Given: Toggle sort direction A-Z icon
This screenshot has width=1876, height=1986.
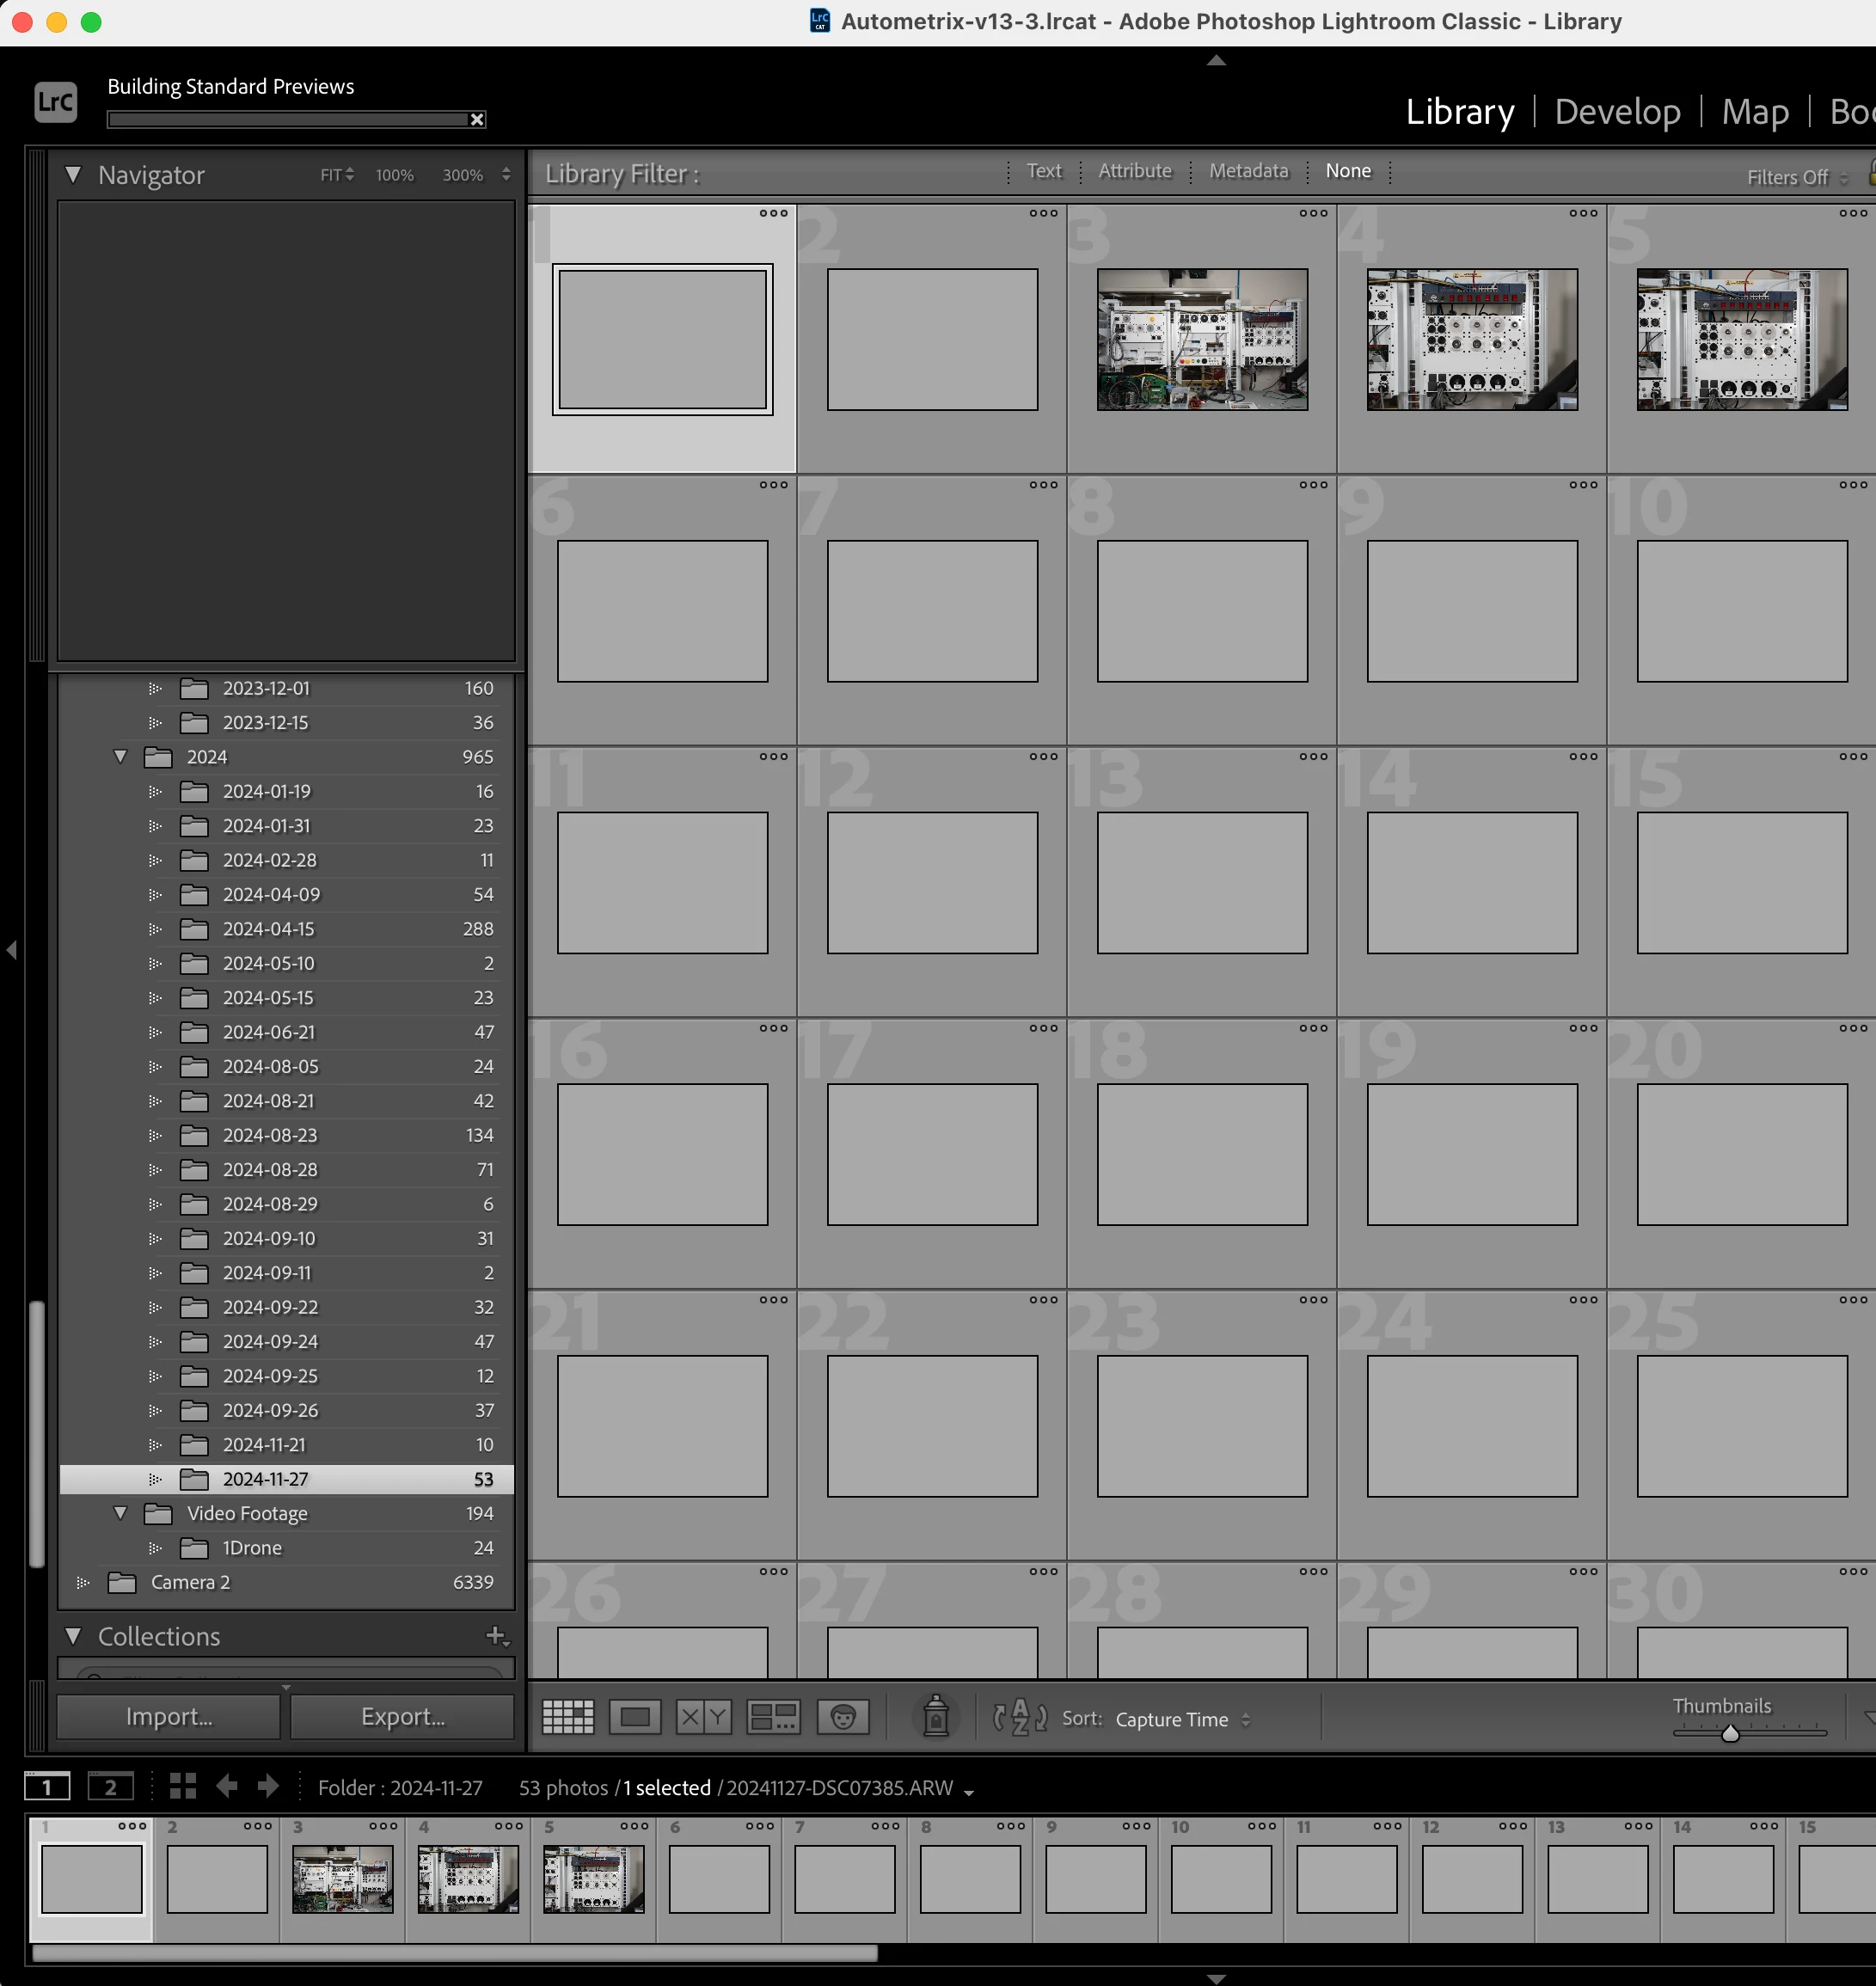Looking at the screenshot, I should 1019,1717.
